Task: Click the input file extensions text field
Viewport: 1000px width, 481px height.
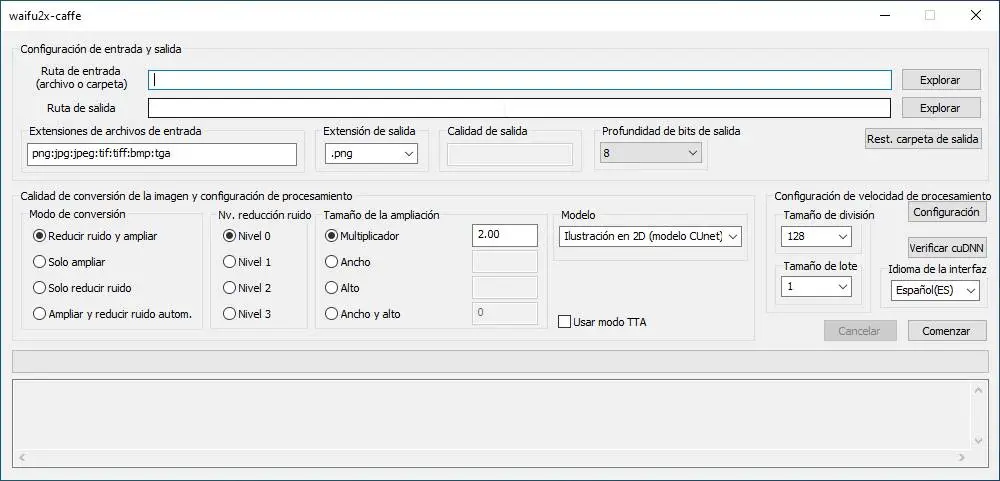Action: point(163,154)
